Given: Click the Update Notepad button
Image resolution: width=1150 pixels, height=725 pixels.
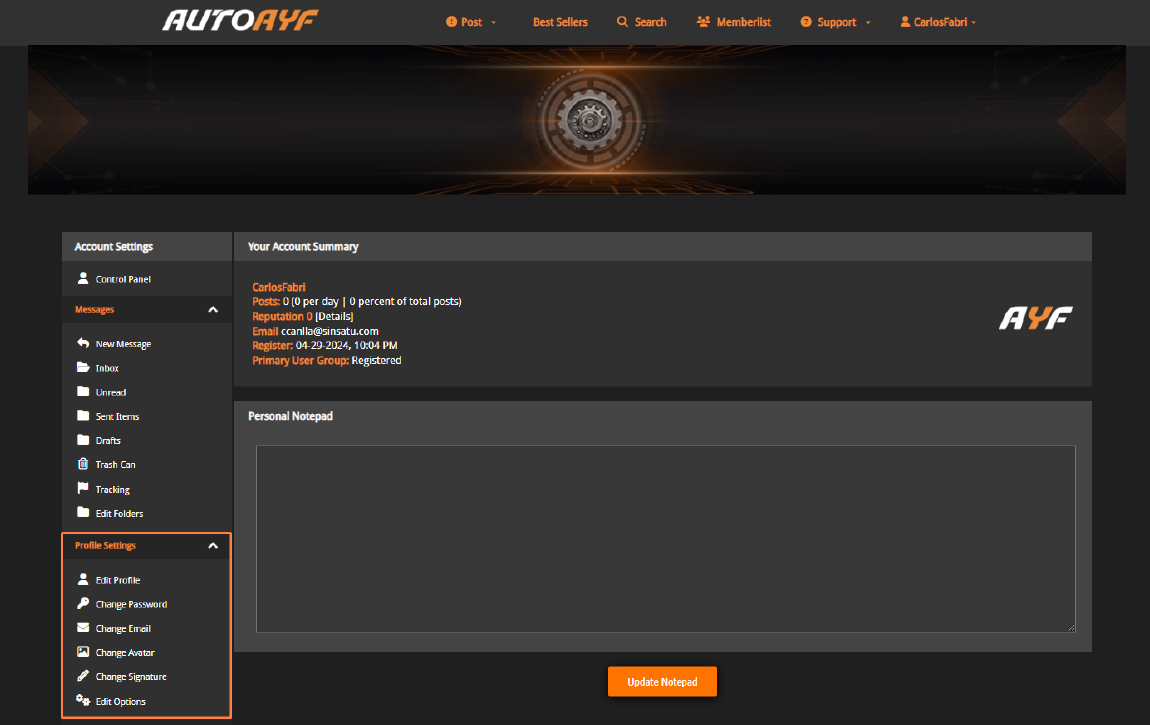Looking at the screenshot, I should point(662,682).
